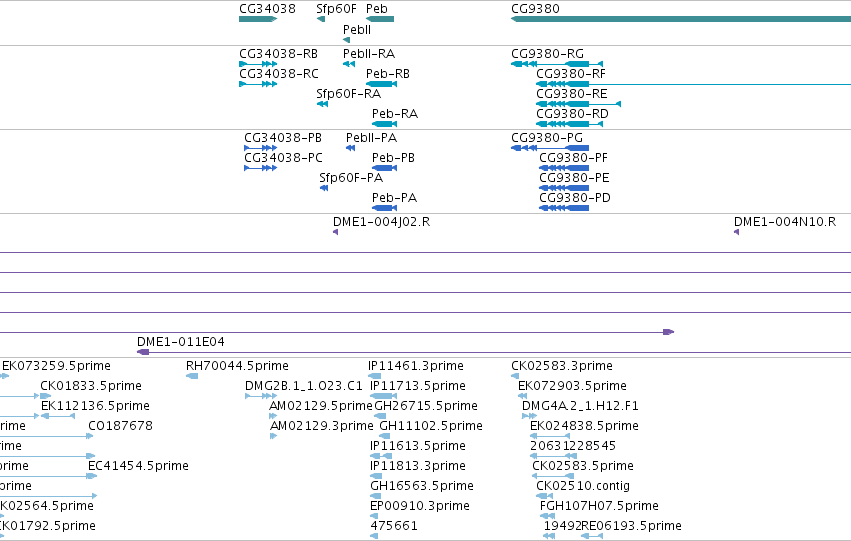The height and width of the screenshot is (541, 851).
Task: Select BAC end DME1-004N10.R
Action: point(736,232)
